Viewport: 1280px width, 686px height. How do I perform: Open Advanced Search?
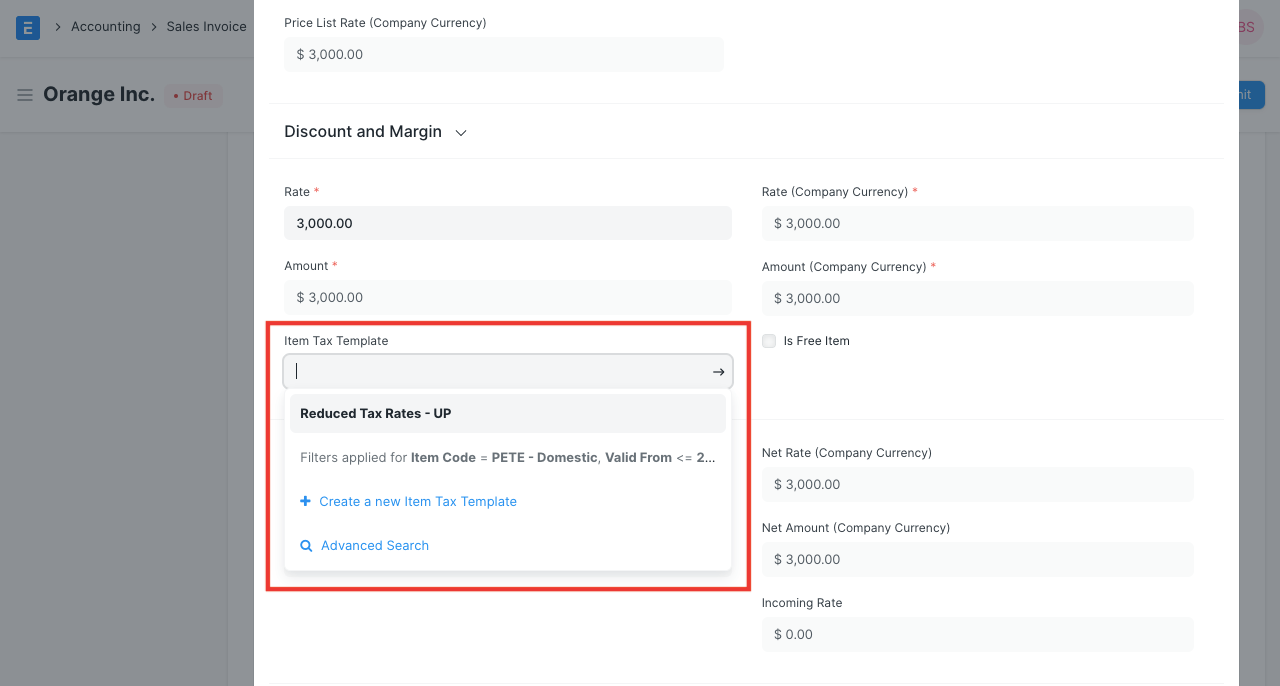(374, 545)
